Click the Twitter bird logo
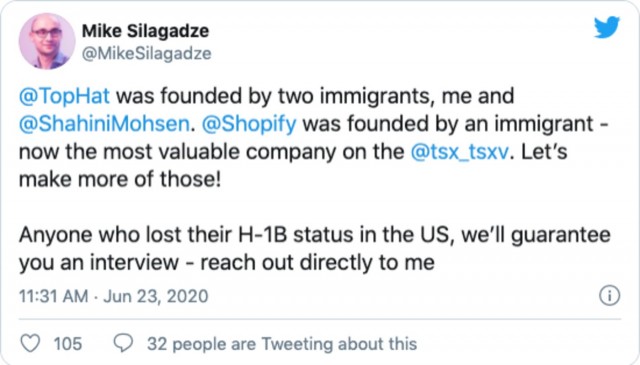640x365 pixels. 607,27
